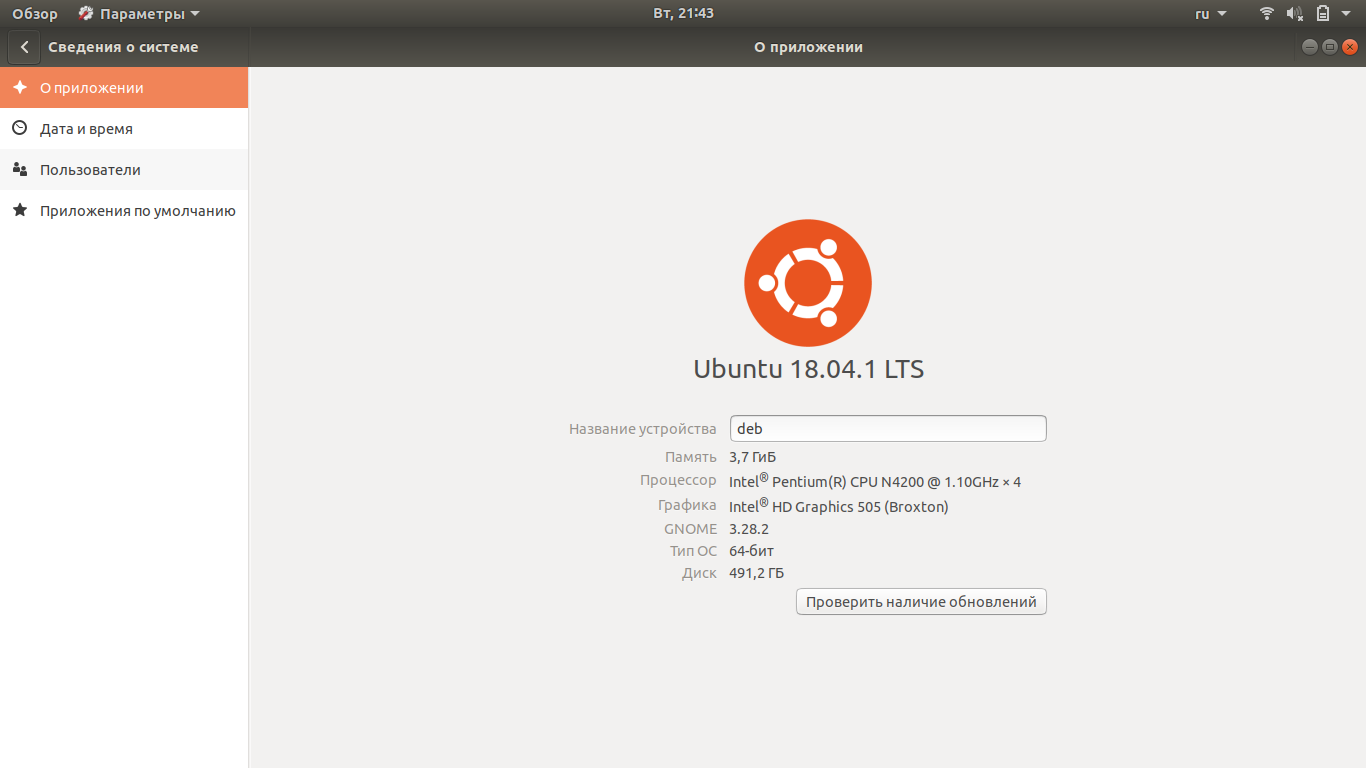This screenshot has height=768, width=1366.
Task: Open the Параметры app menu dropdown
Action: click(139, 14)
